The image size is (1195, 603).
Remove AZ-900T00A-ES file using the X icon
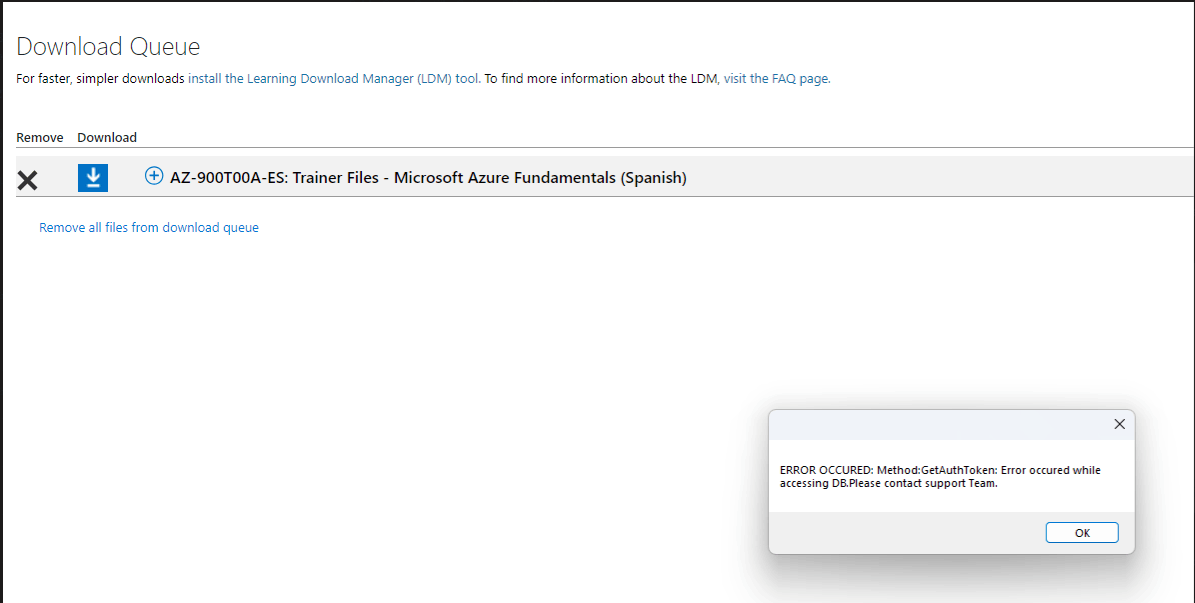click(27, 181)
